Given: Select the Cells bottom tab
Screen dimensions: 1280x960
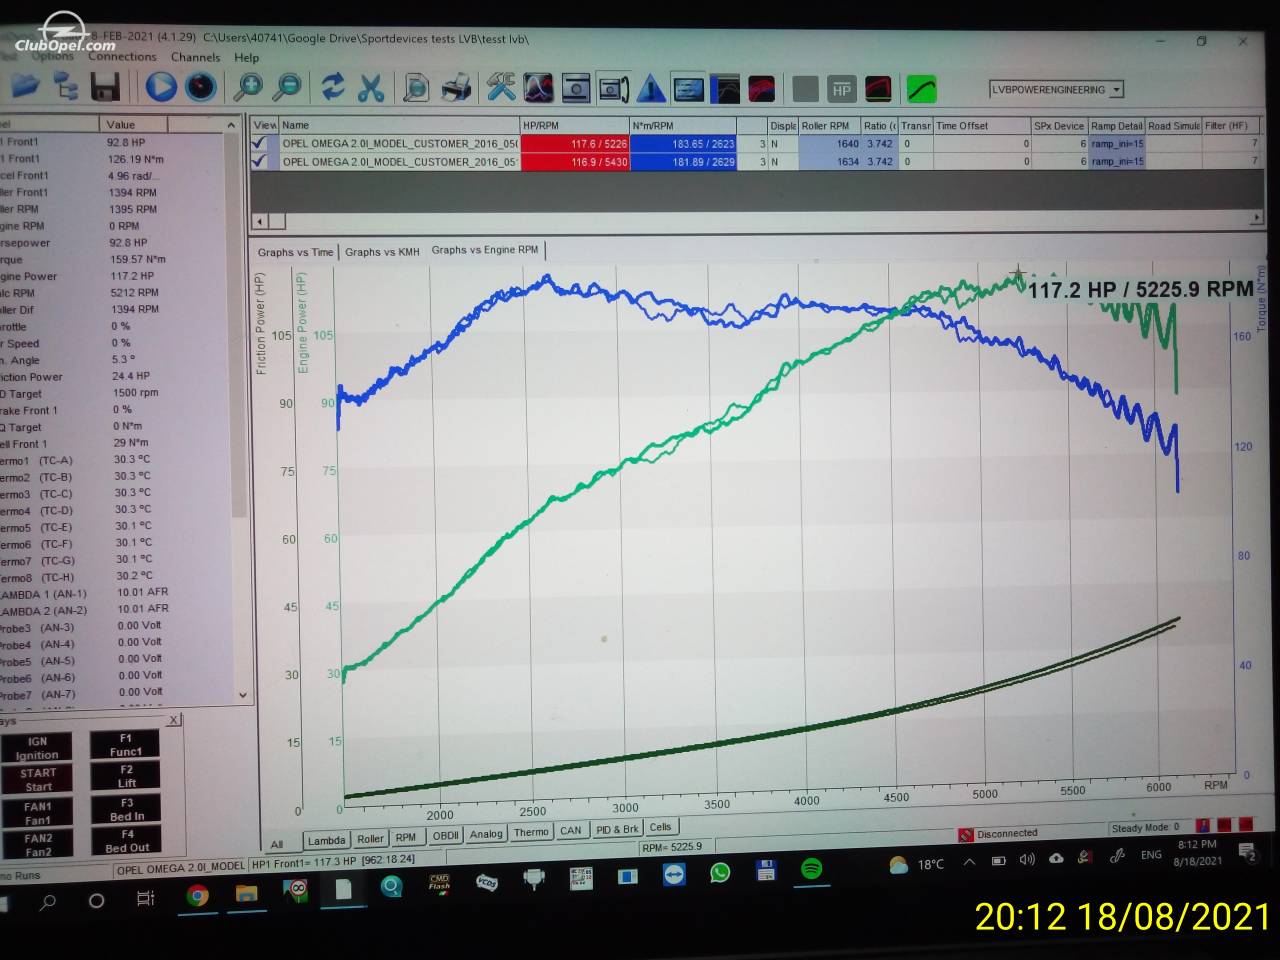Looking at the screenshot, I should 660,827.
